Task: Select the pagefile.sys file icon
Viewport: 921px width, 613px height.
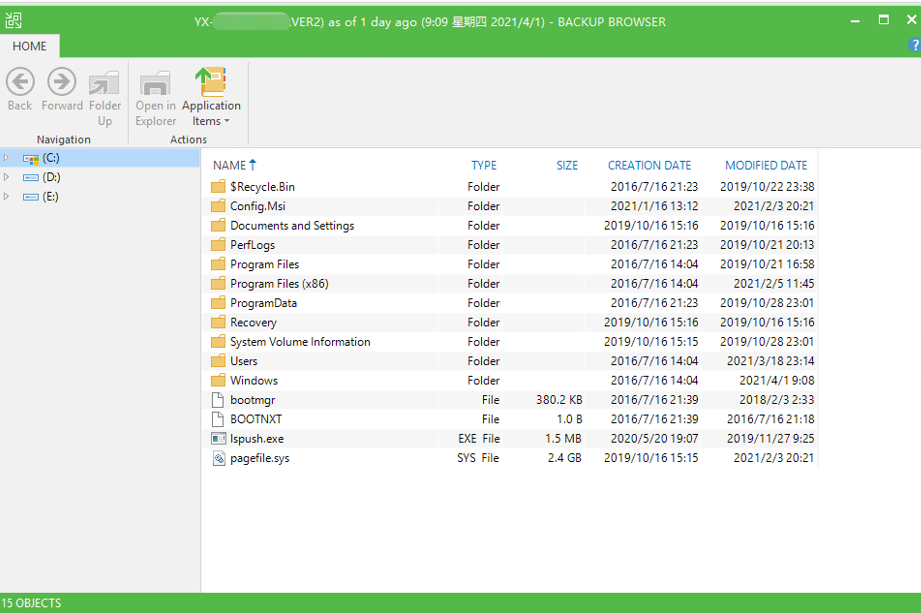Action: pos(219,458)
